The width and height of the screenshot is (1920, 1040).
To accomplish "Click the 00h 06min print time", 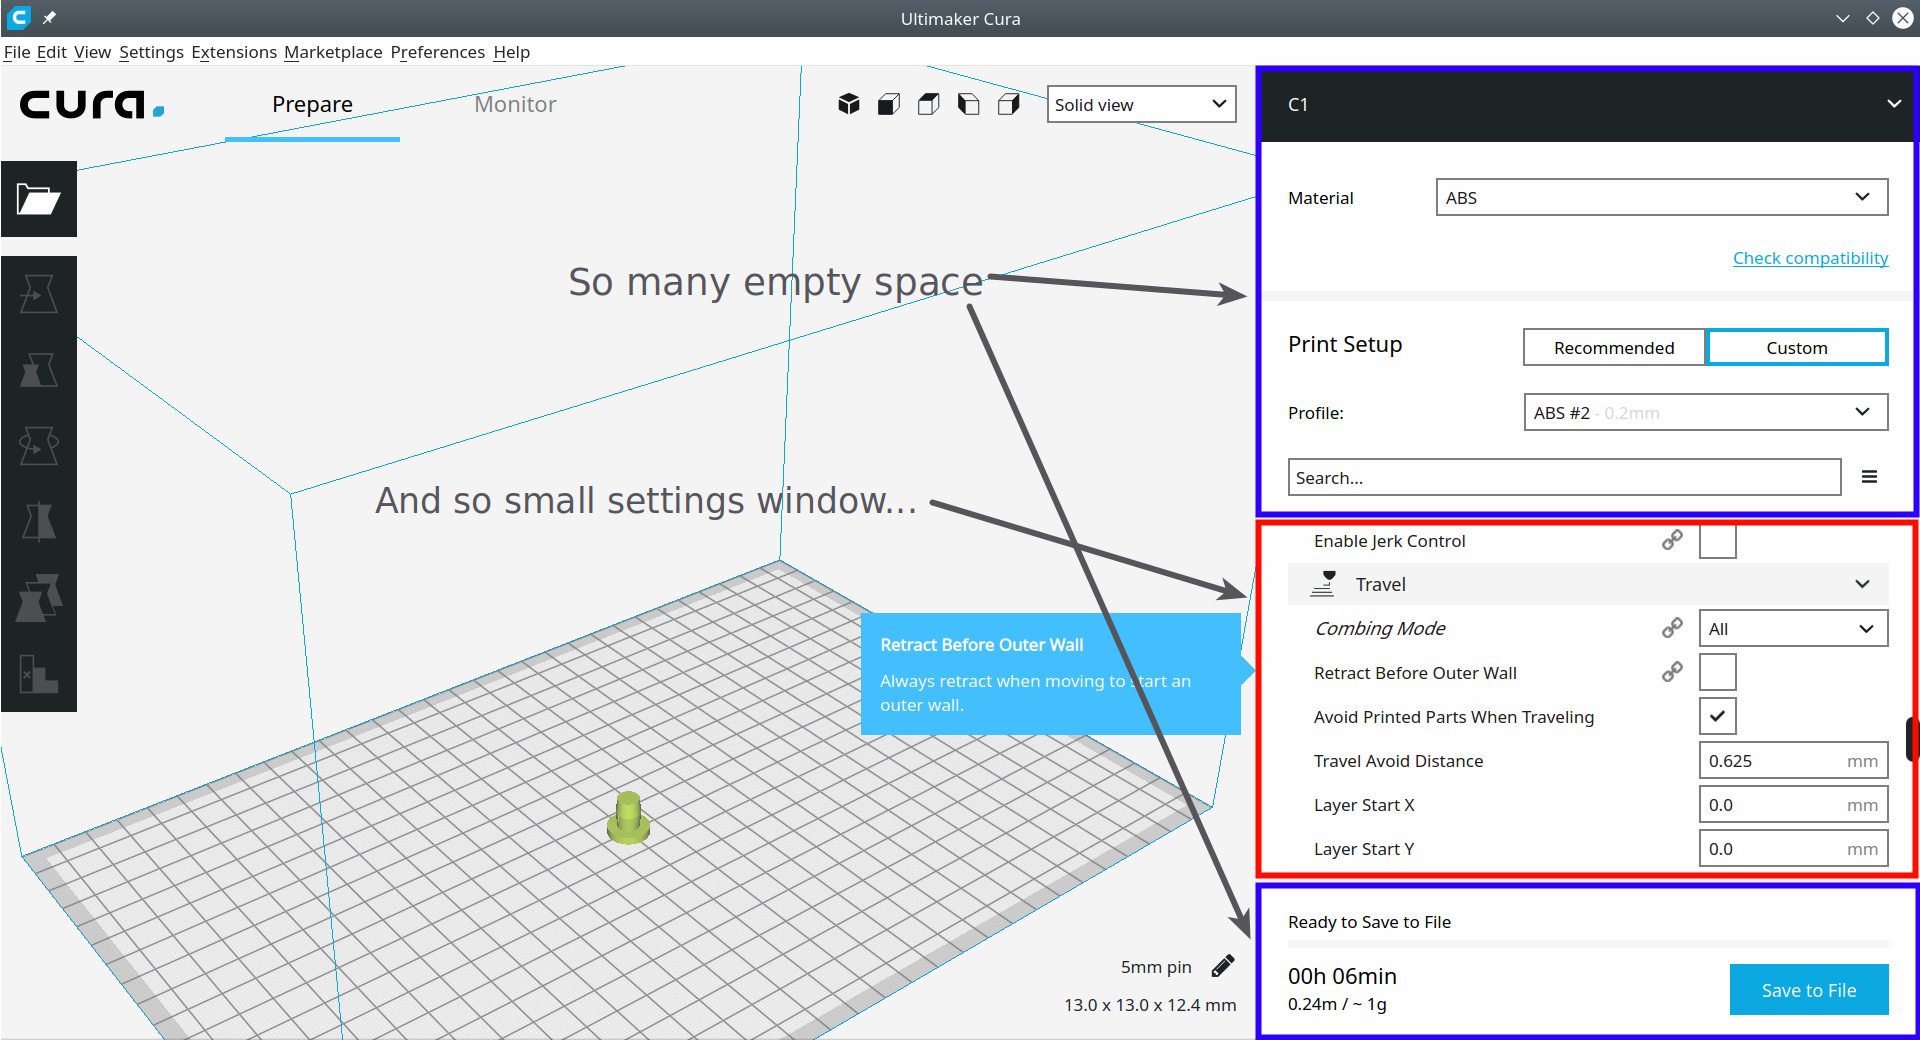I will [x=1342, y=976].
